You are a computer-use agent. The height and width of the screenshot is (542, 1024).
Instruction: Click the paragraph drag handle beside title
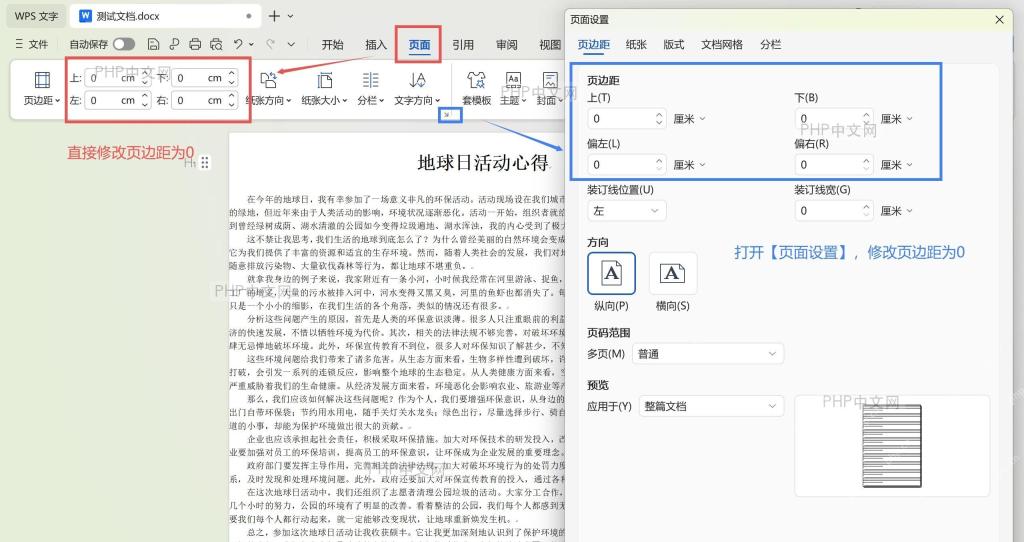205,163
